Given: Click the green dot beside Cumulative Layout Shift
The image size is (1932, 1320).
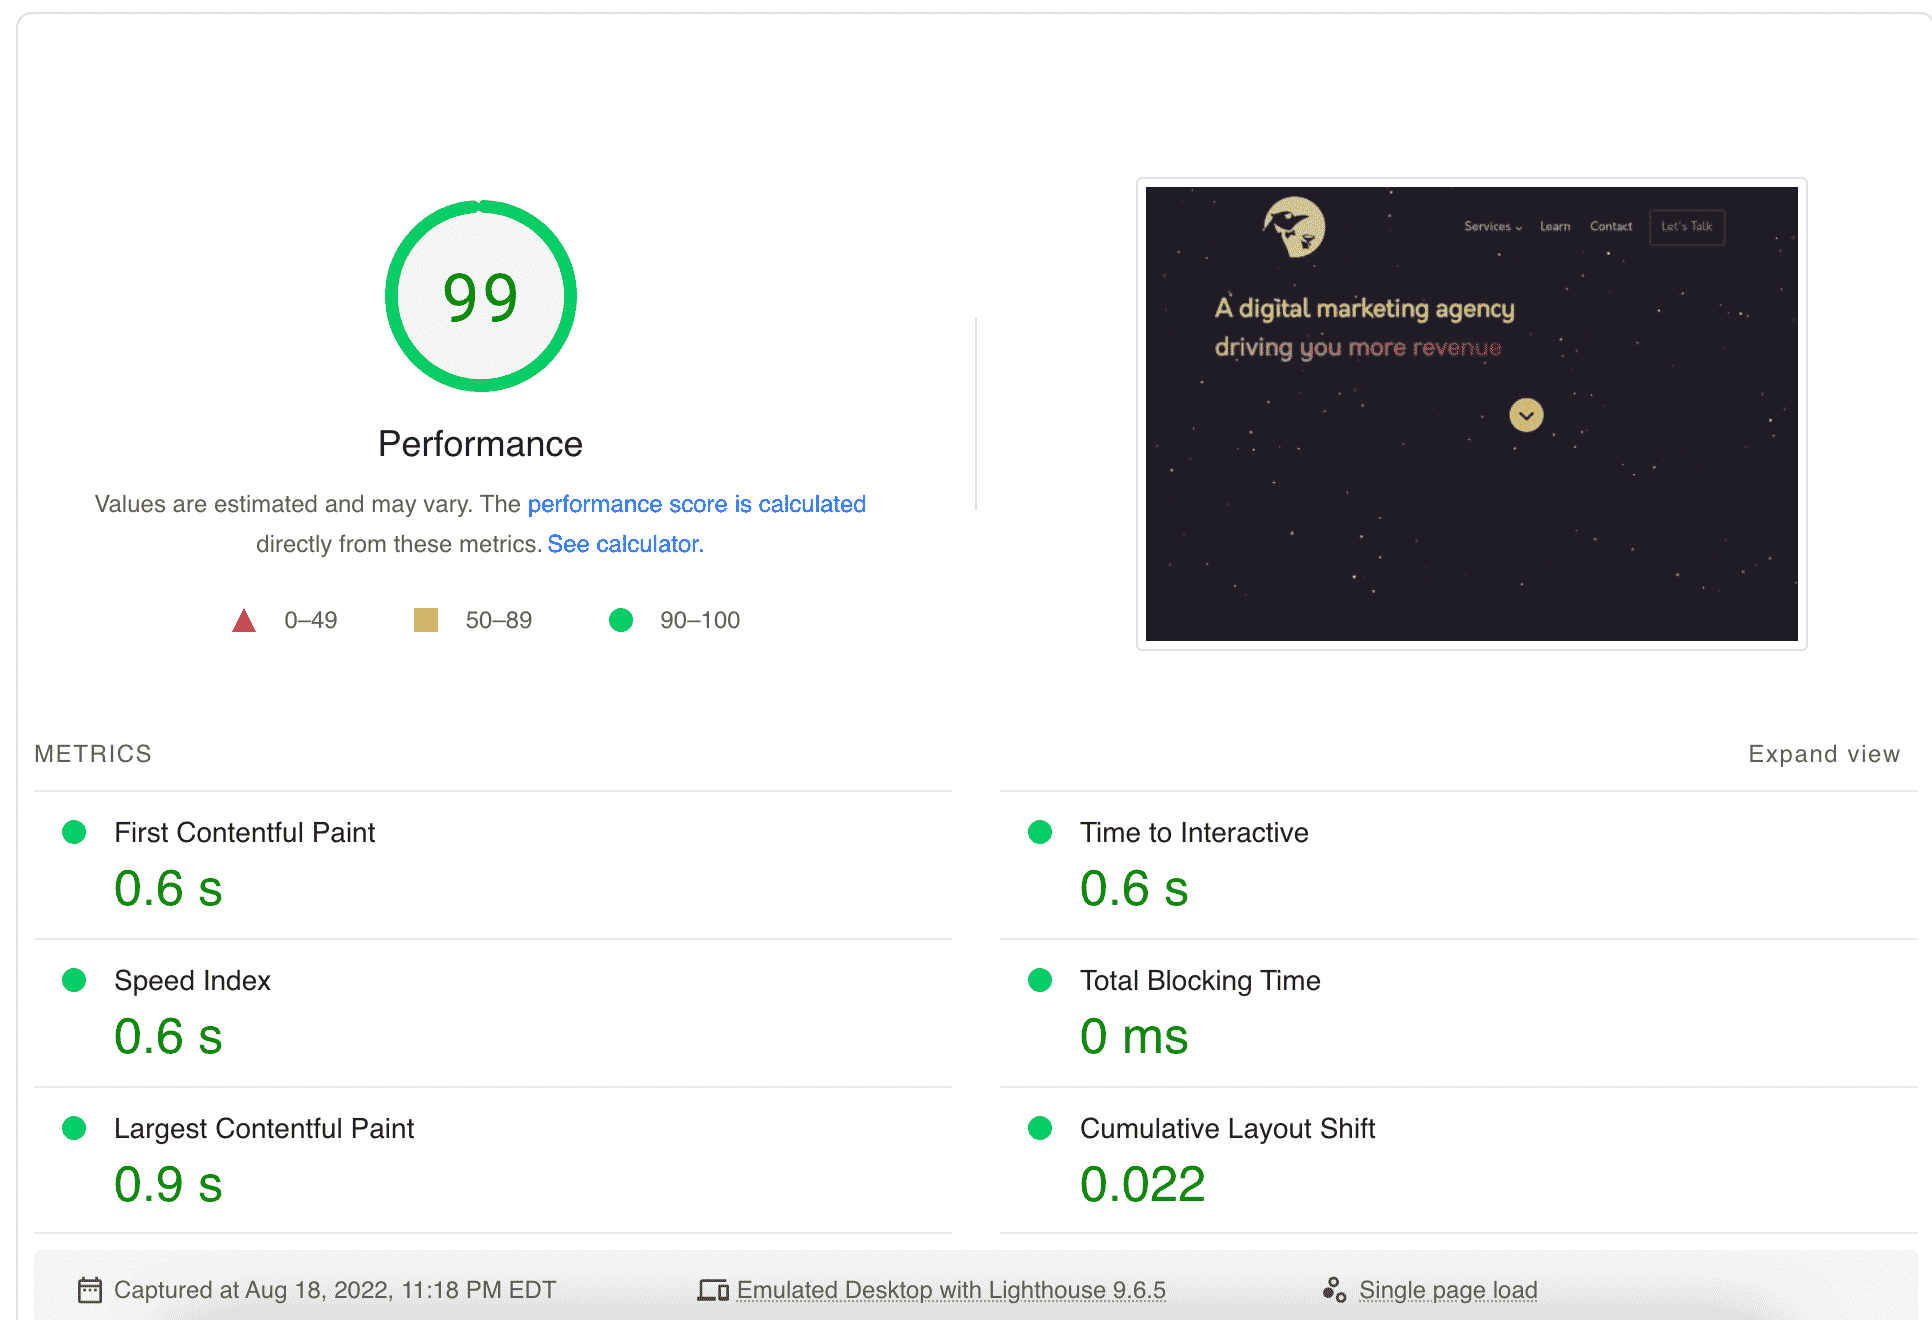Looking at the screenshot, I should pyautogui.click(x=1040, y=1128).
